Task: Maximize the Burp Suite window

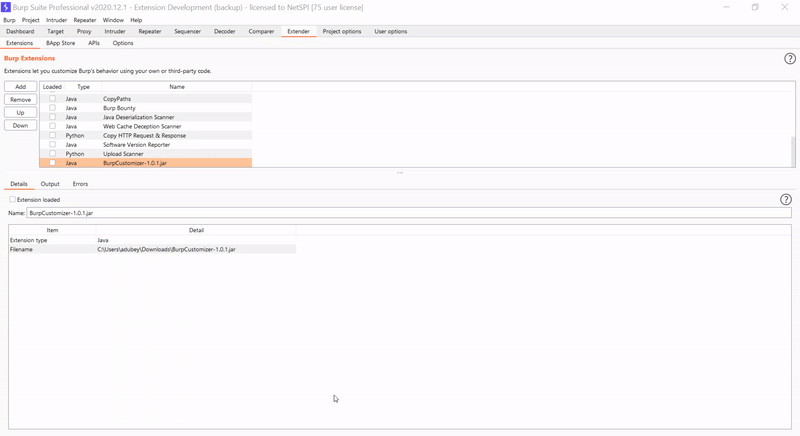Action: tap(755, 7)
